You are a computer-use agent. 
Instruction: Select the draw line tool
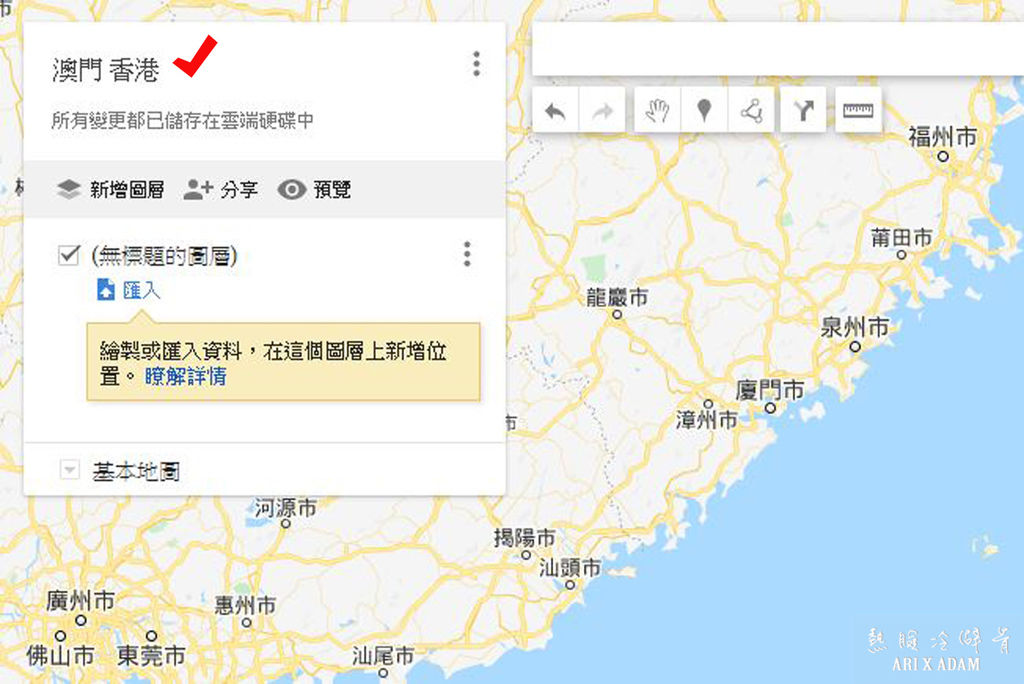tap(751, 111)
